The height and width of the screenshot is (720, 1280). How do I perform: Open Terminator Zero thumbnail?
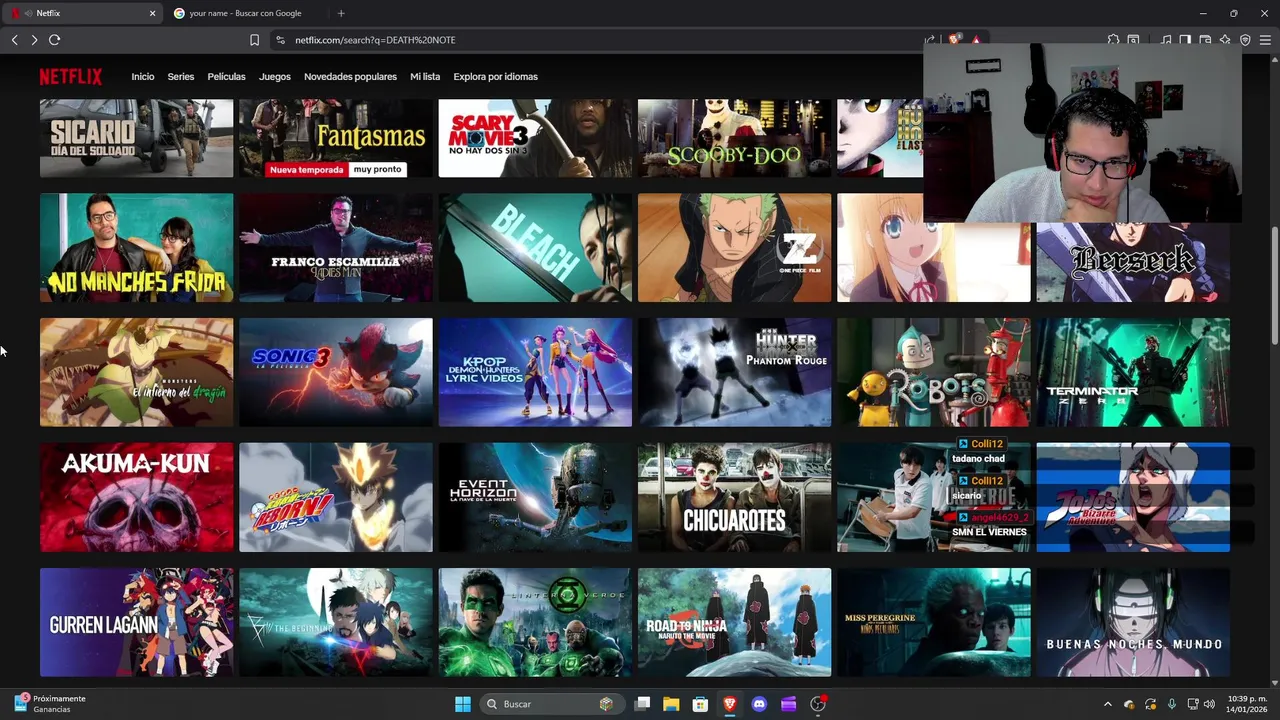tap(1133, 372)
